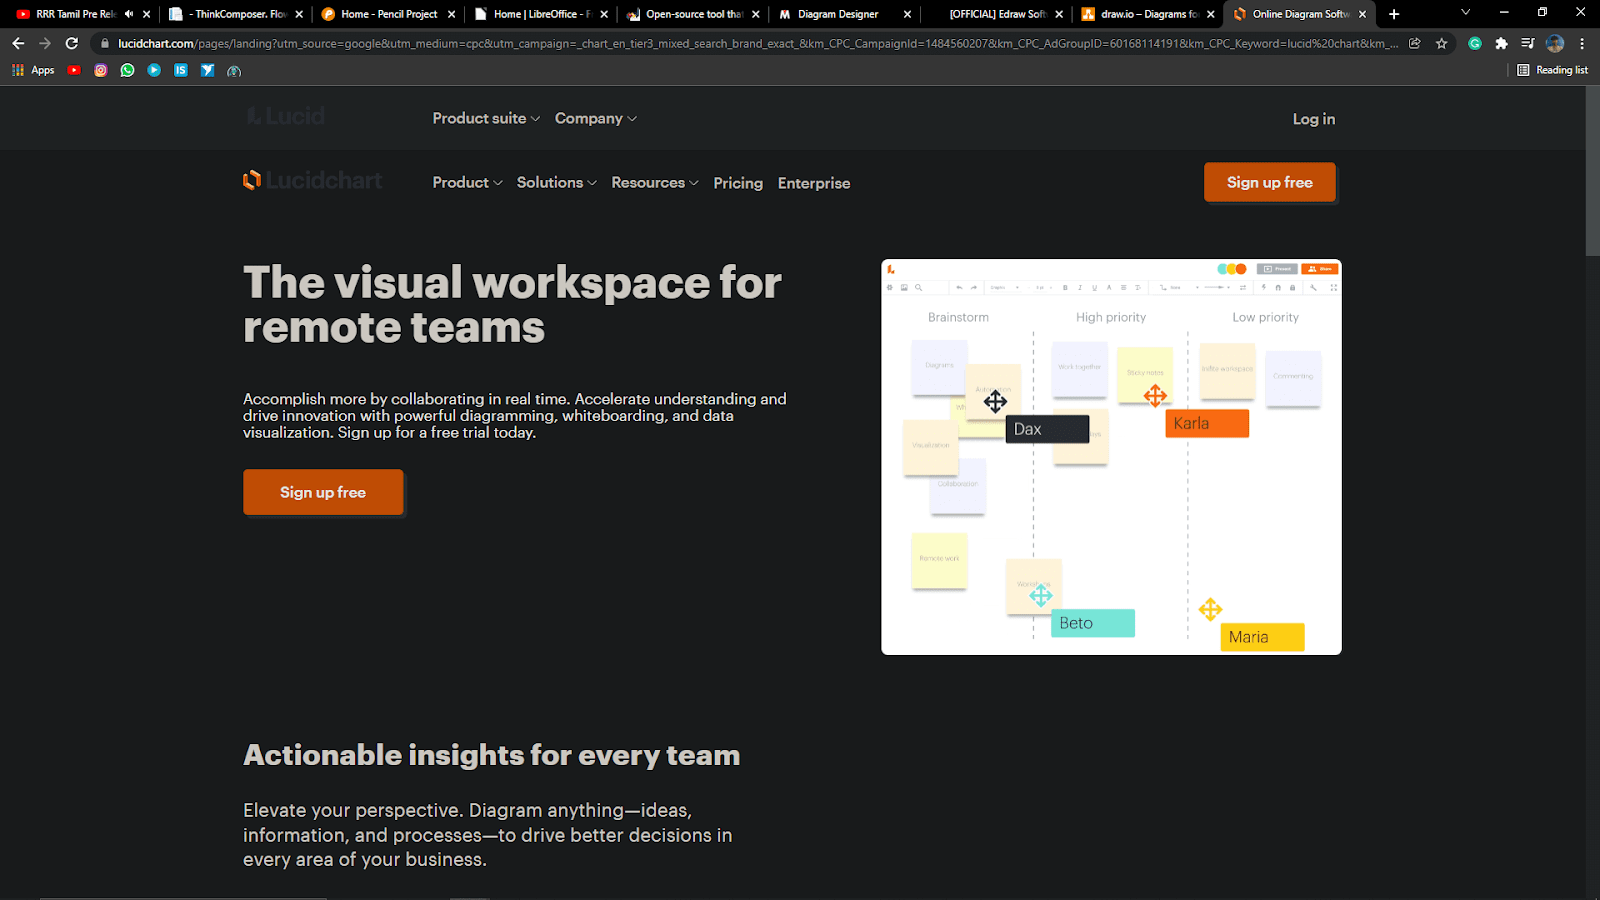
Task: Close the Home - Pencil Project tab
Action: (452, 14)
